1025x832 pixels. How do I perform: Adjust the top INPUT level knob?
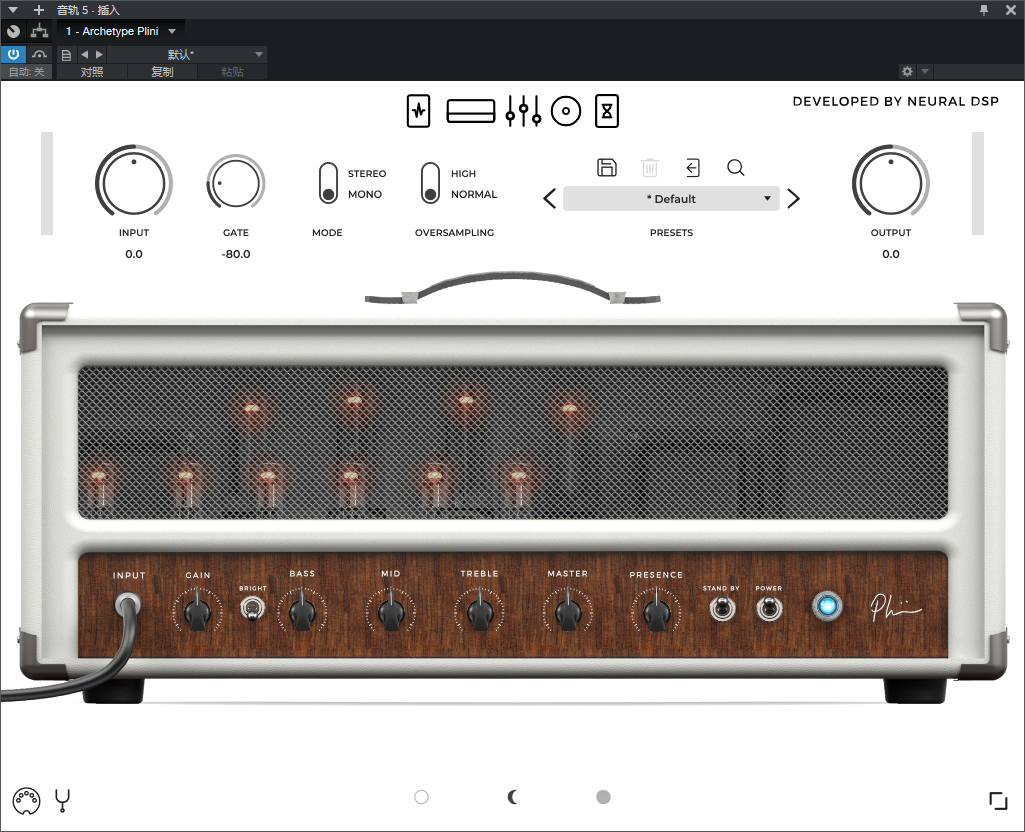[x=134, y=183]
